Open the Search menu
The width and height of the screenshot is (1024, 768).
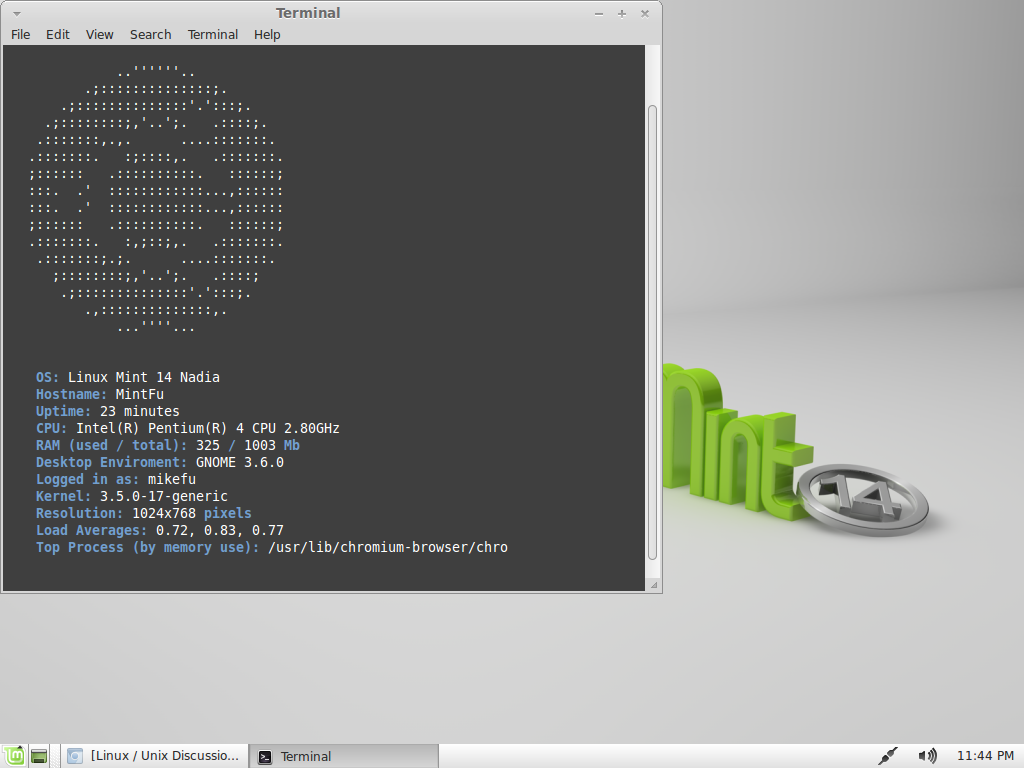150,34
